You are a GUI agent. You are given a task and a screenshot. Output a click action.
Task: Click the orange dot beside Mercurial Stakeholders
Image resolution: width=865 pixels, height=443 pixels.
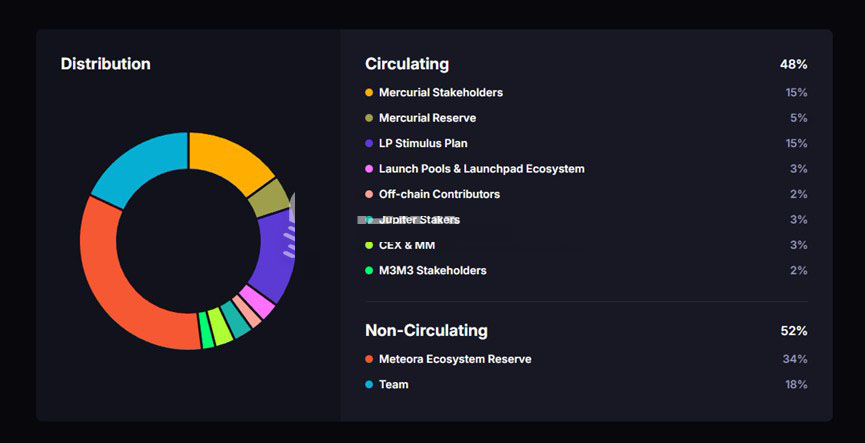tap(369, 93)
